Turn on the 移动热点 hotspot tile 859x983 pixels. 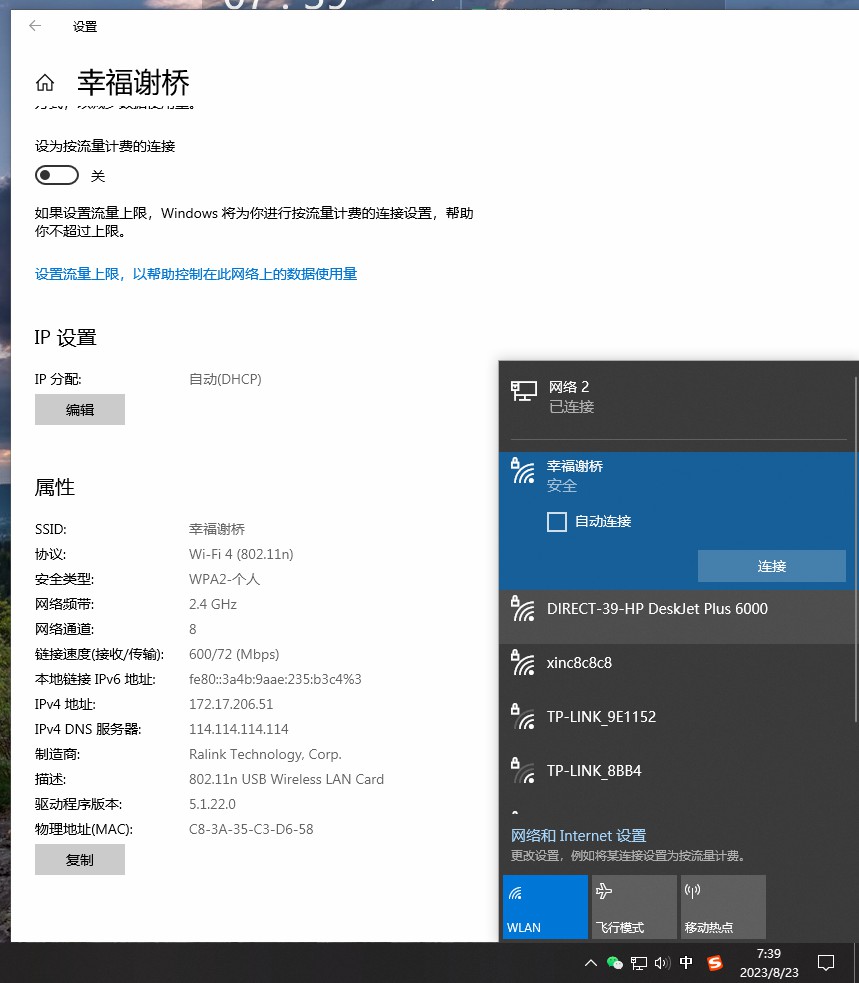pos(723,907)
